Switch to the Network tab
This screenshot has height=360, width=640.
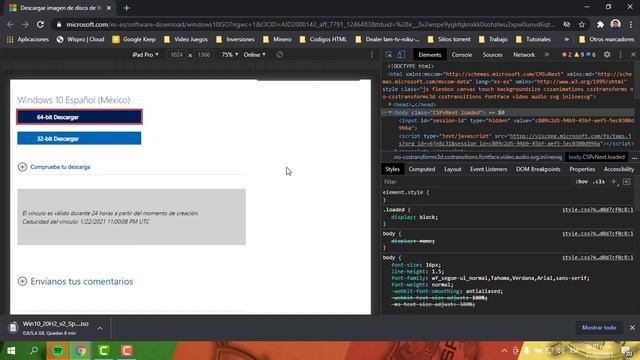pos(524,55)
